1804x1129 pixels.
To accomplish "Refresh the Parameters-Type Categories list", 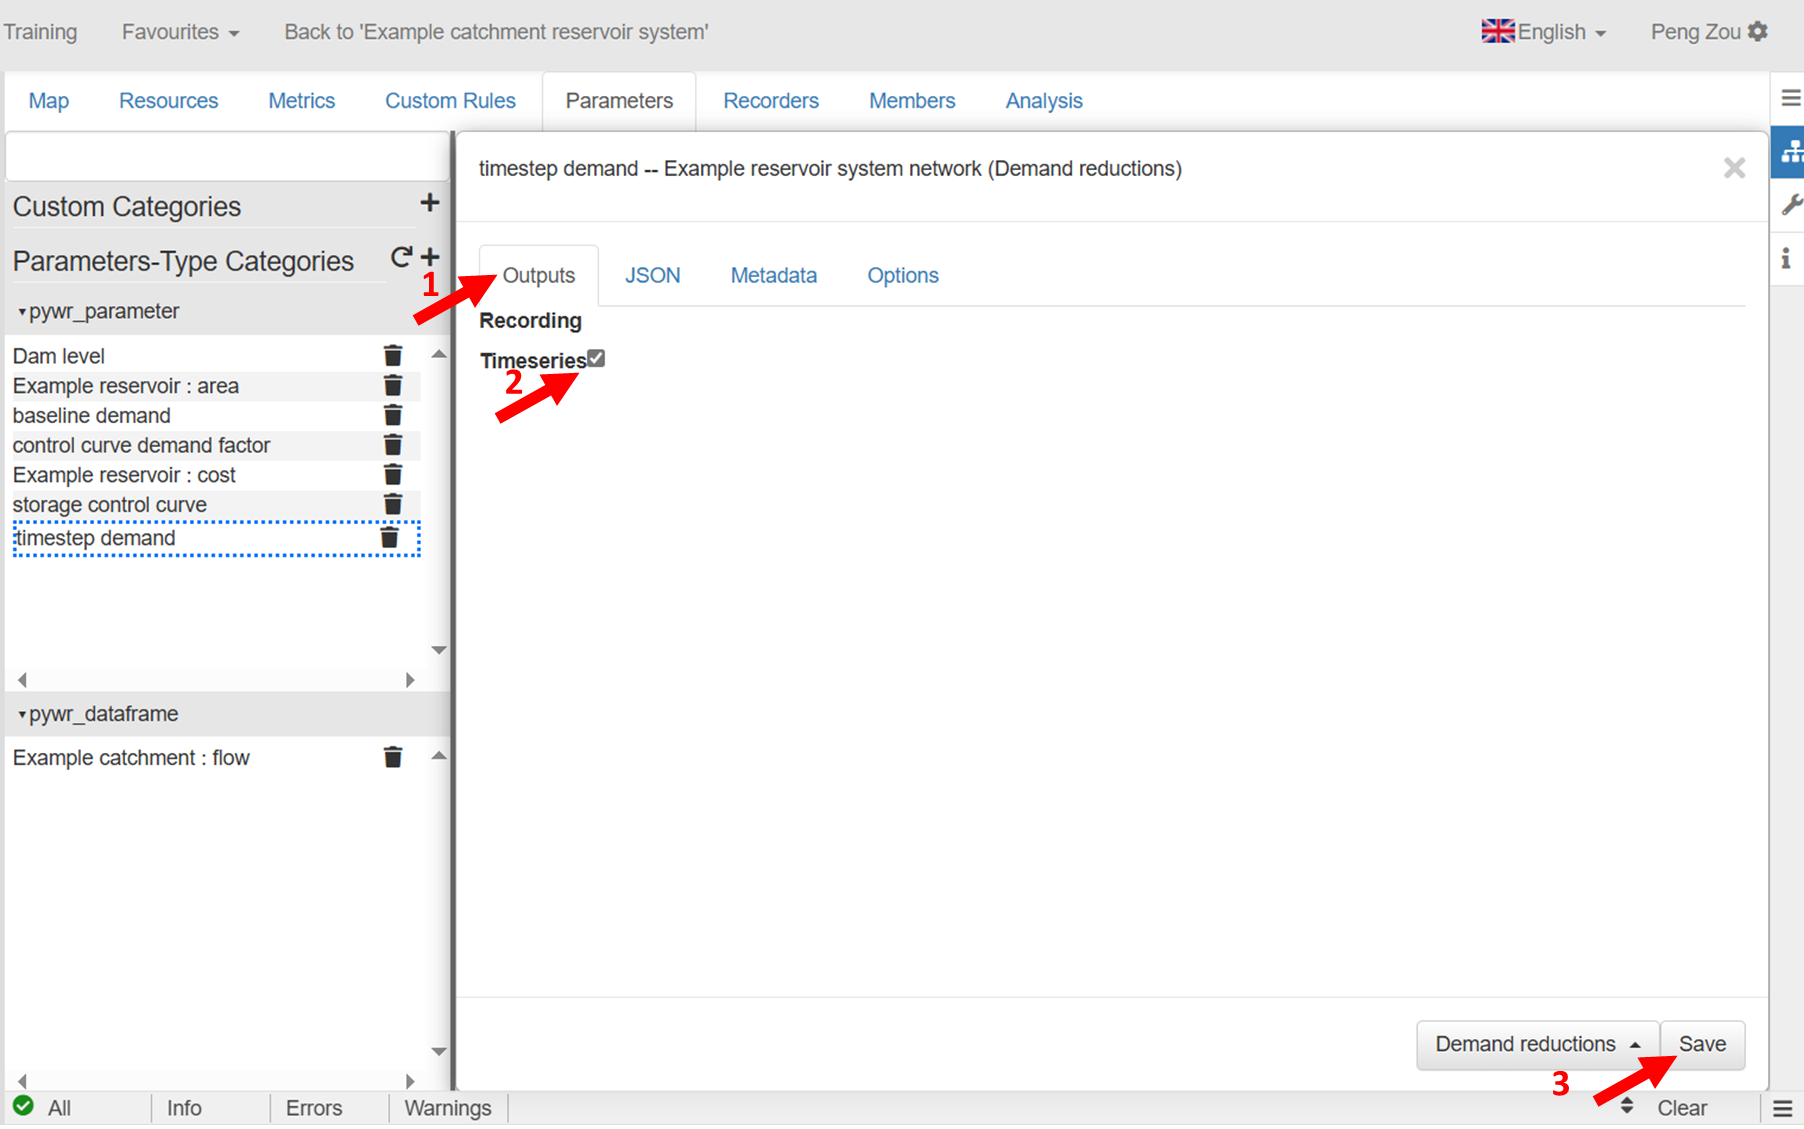I will 401,258.
